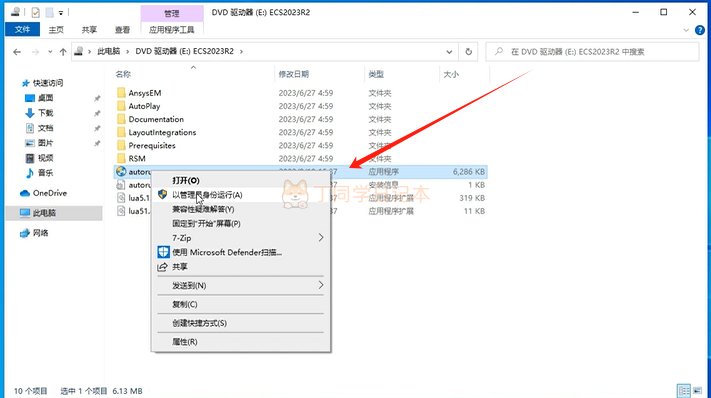Switch to the 主页 tab
711x398 pixels.
pos(56,29)
